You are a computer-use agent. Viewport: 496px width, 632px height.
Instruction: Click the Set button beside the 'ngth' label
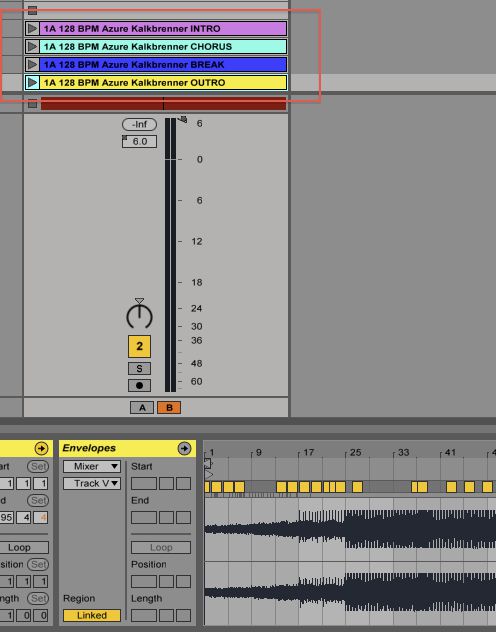pos(38,598)
